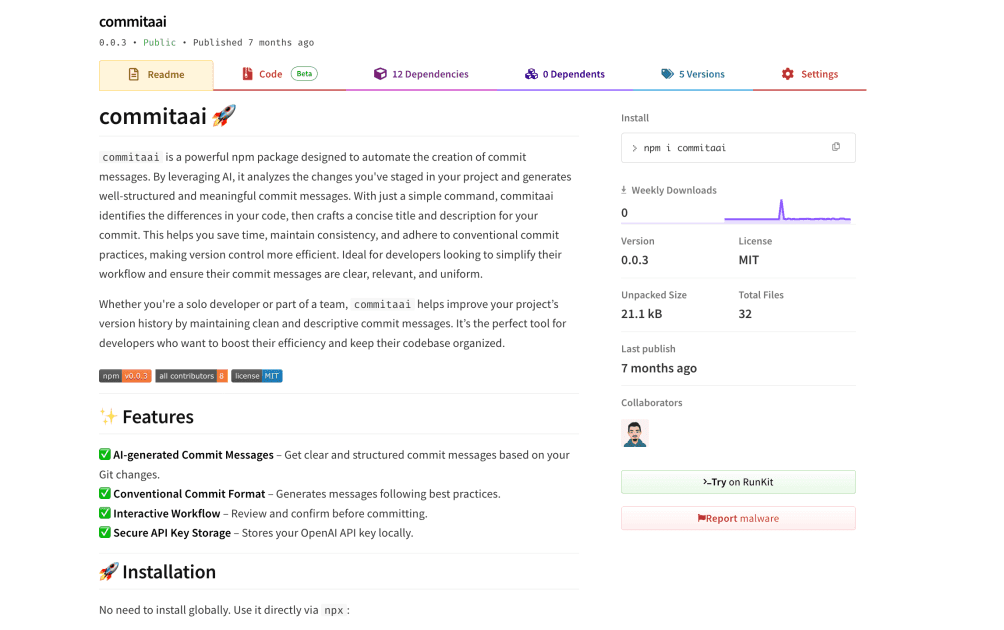Click the Readme file icon

pos(133,75)
